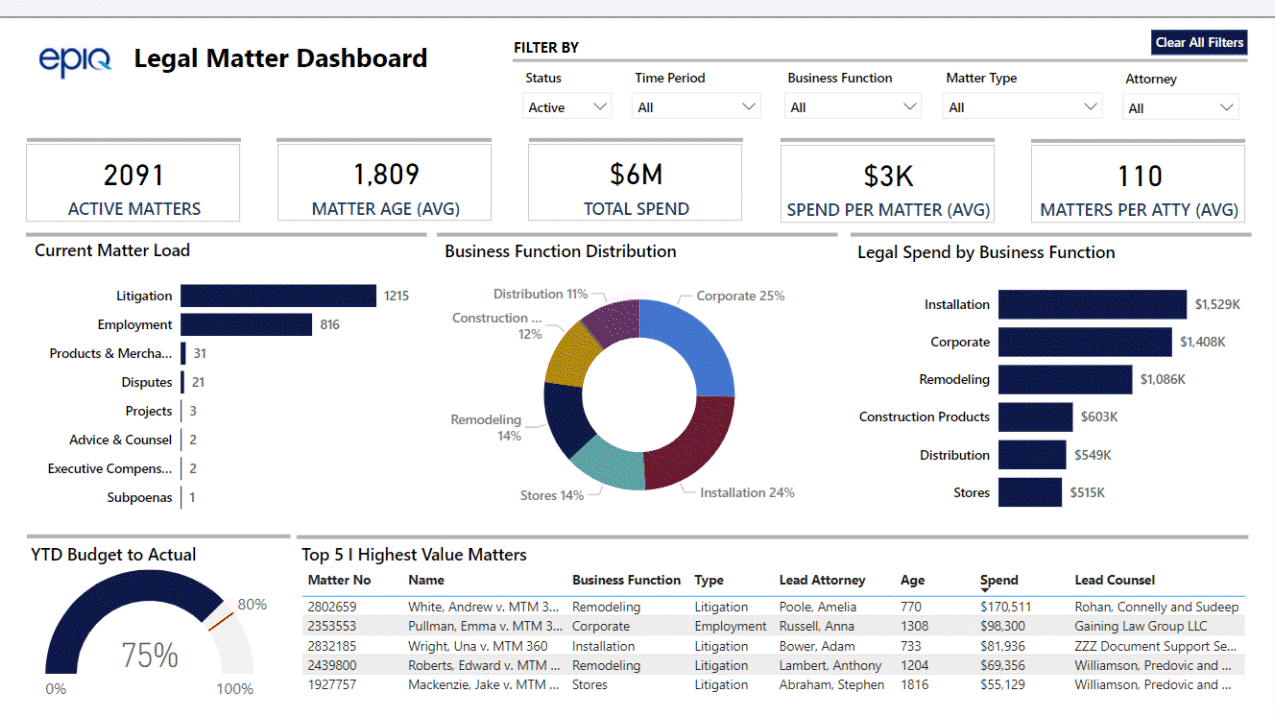The width and height of the screenshot is (1275, 717).
Task: Click the Total Spend $6M card
Action: click(636, 183)
